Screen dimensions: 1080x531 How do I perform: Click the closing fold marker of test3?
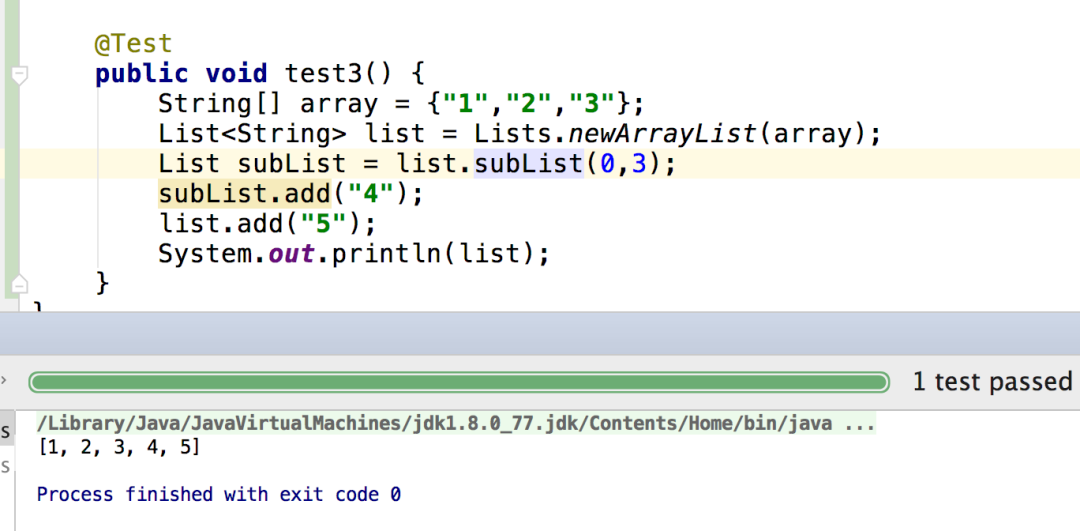click(x=20, y=283)
